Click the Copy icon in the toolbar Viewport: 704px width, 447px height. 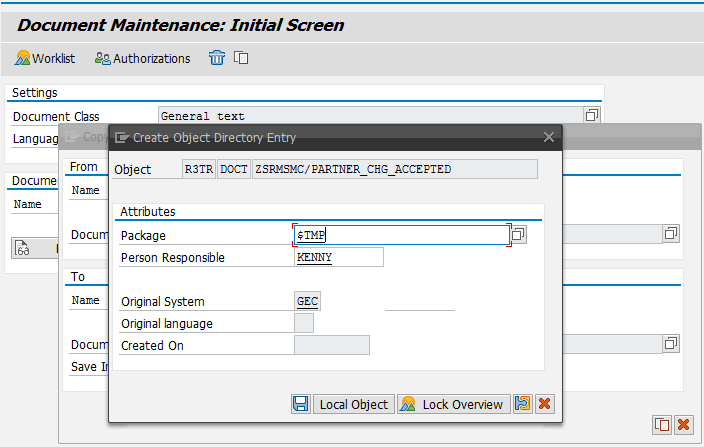pyautogui.click(x=241, y=58)
